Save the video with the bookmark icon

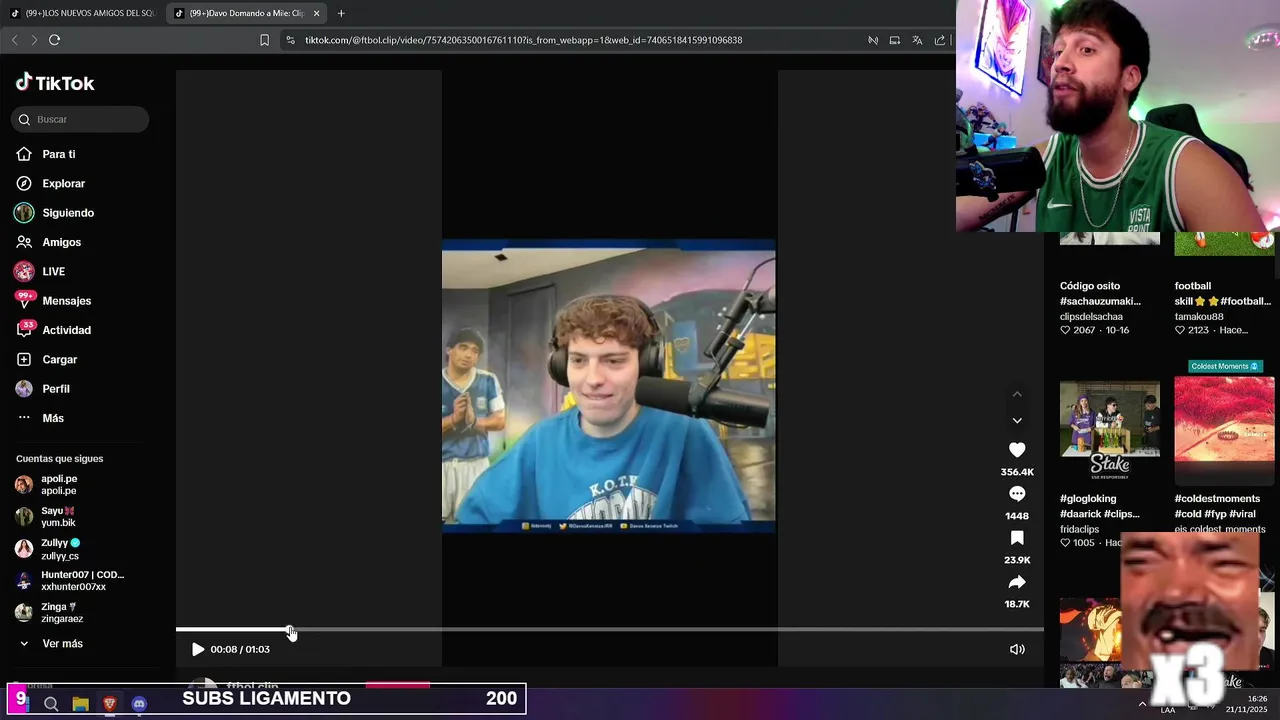pos(1017,538)
